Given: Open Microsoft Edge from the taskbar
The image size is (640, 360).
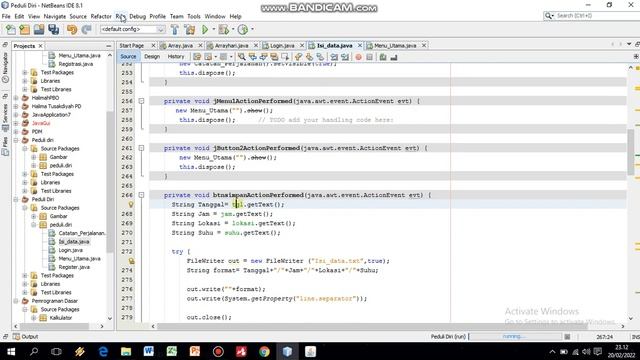Looking at the screenshot, I should pos(103,351).
